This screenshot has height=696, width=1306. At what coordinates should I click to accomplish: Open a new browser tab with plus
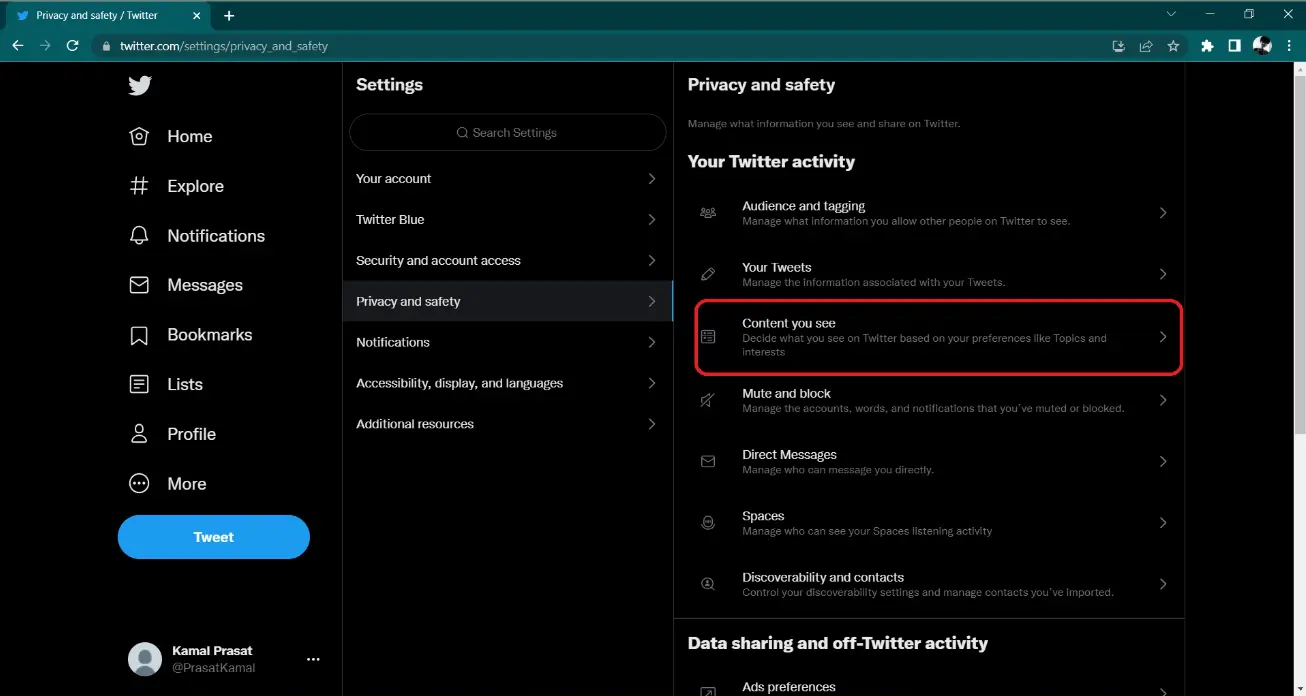pos(229,16)
